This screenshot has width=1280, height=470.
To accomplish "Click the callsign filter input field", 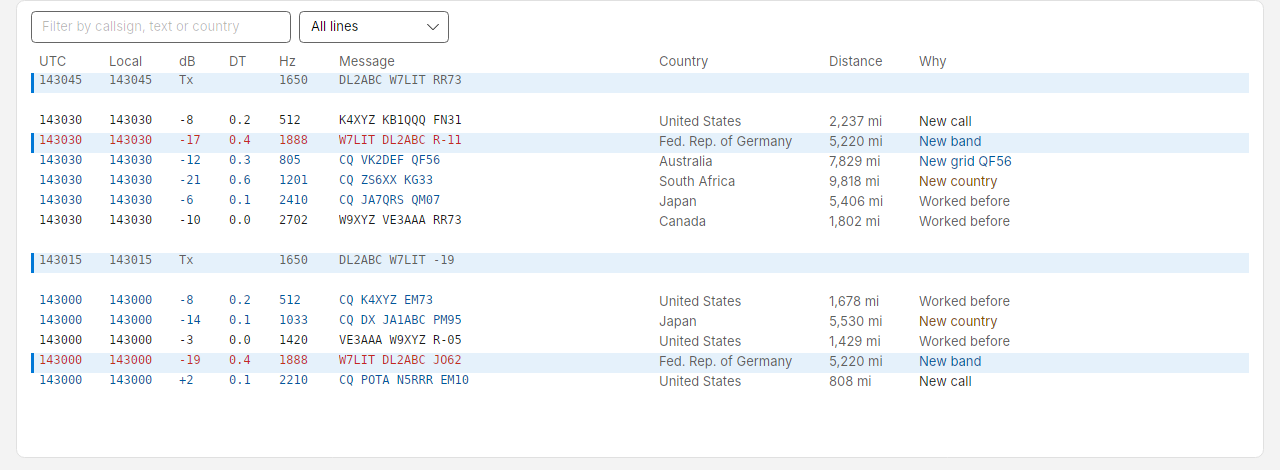I will point(161,27).
